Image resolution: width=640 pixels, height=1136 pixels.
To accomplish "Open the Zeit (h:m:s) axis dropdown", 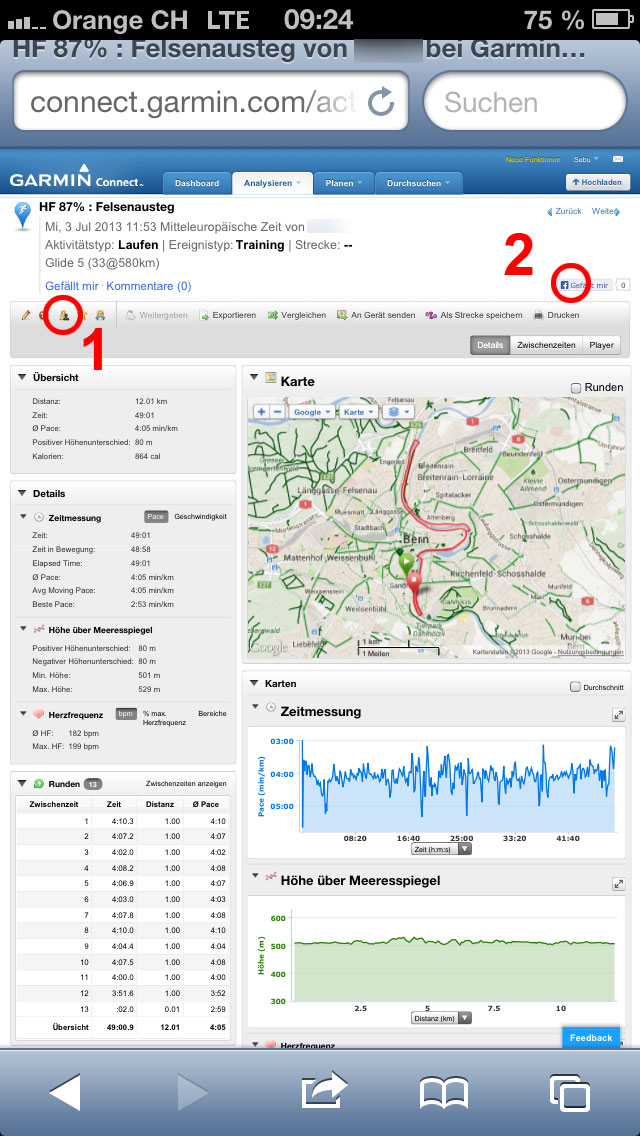I will 441,849.
